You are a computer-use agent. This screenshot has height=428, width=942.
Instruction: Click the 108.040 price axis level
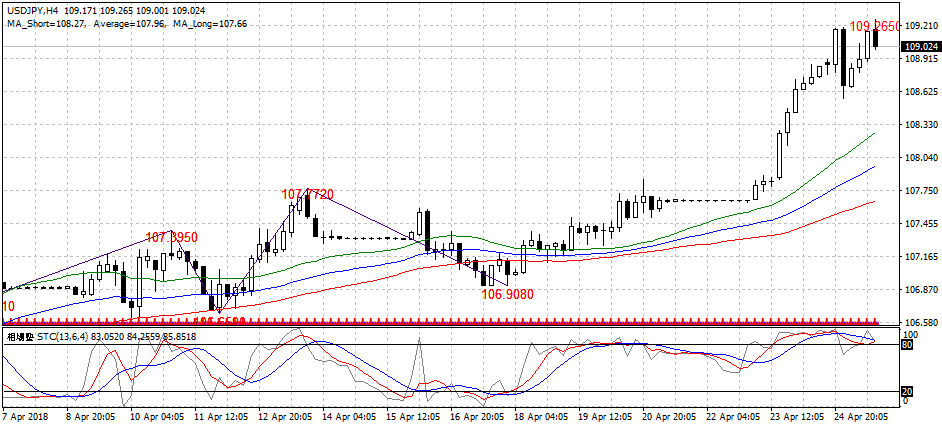(920, 158)
